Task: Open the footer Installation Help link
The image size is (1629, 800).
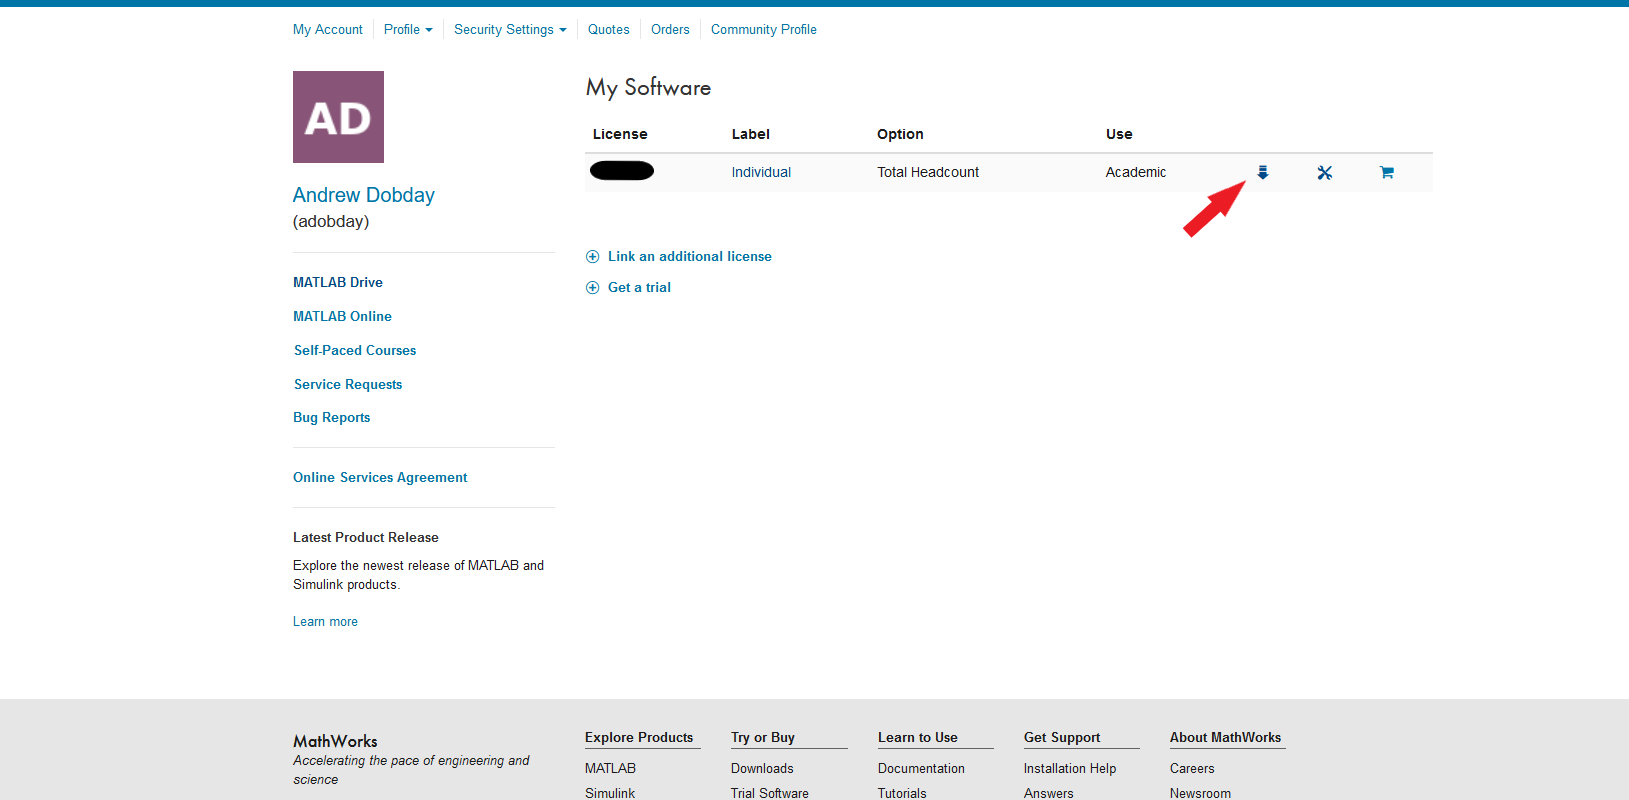Action: (1070, 768)
